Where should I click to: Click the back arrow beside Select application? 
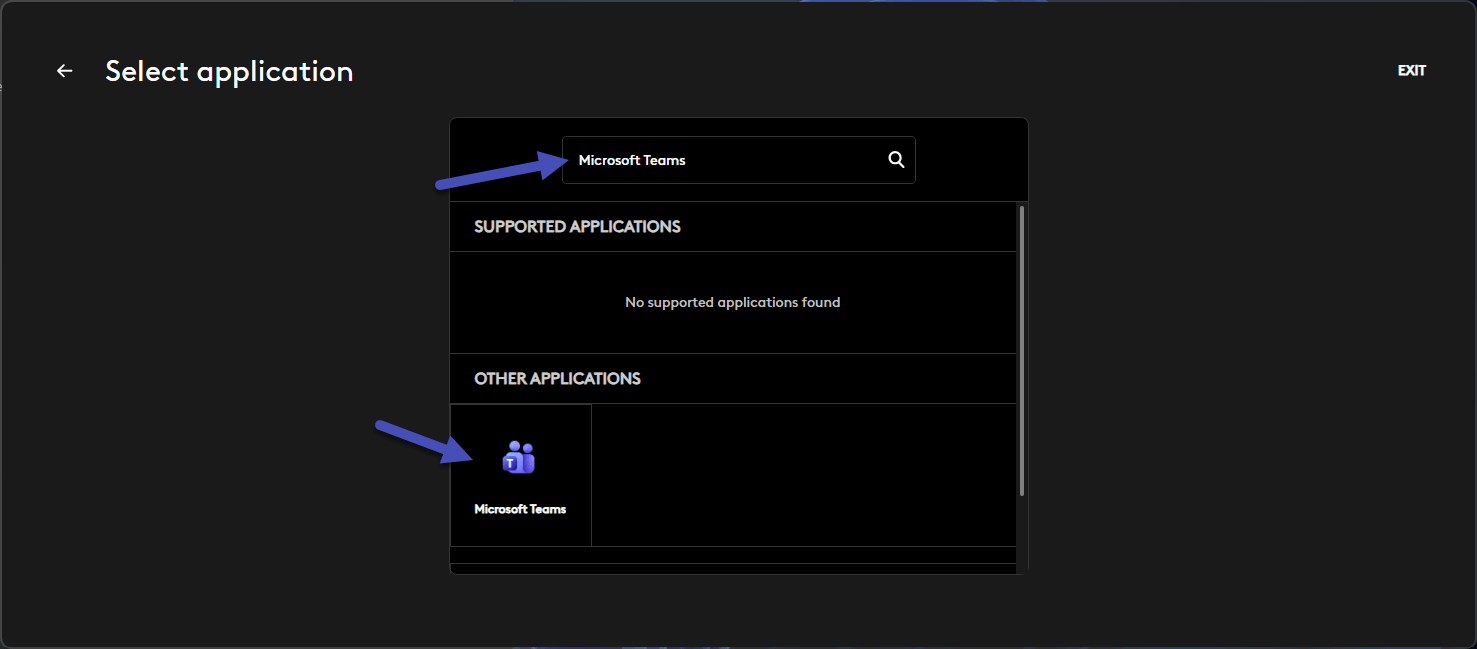65,71
